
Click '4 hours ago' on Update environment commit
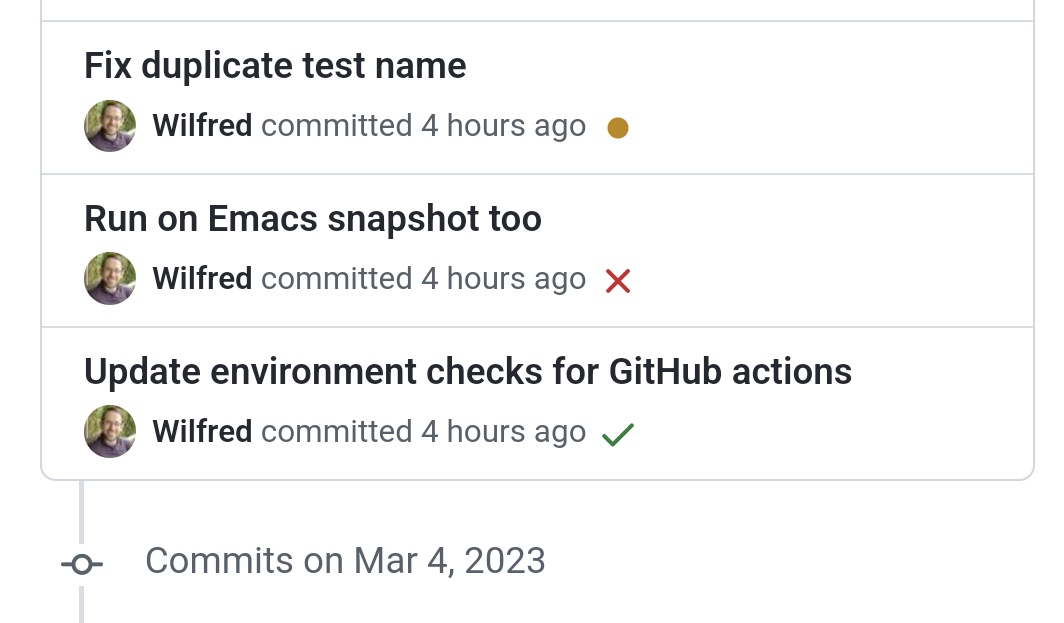[503, 432]
